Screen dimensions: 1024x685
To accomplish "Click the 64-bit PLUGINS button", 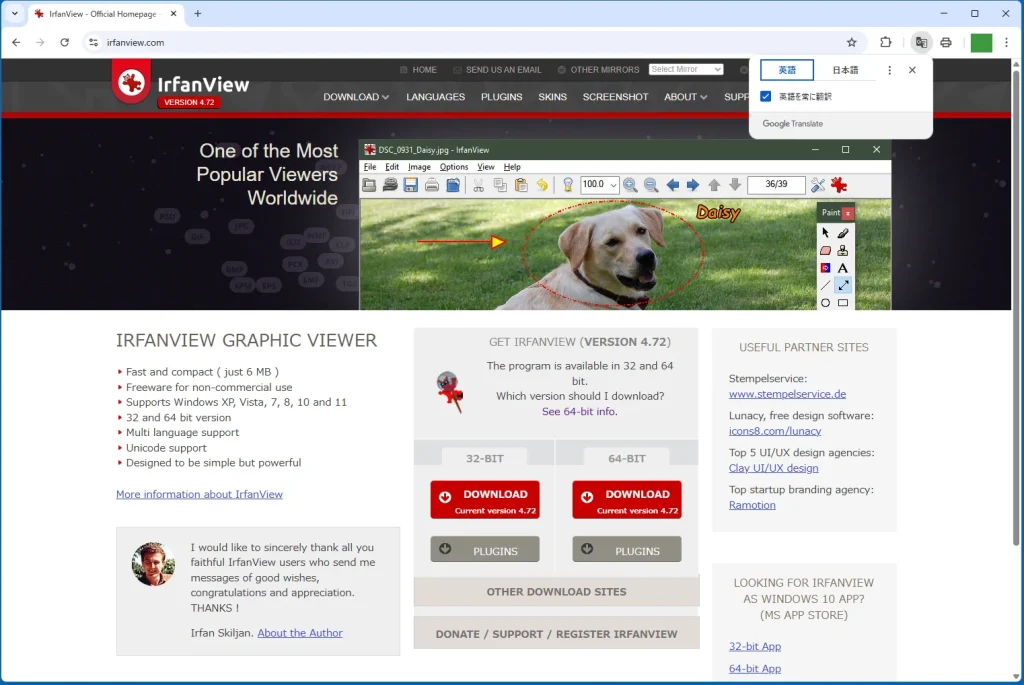I will (627, 549).
